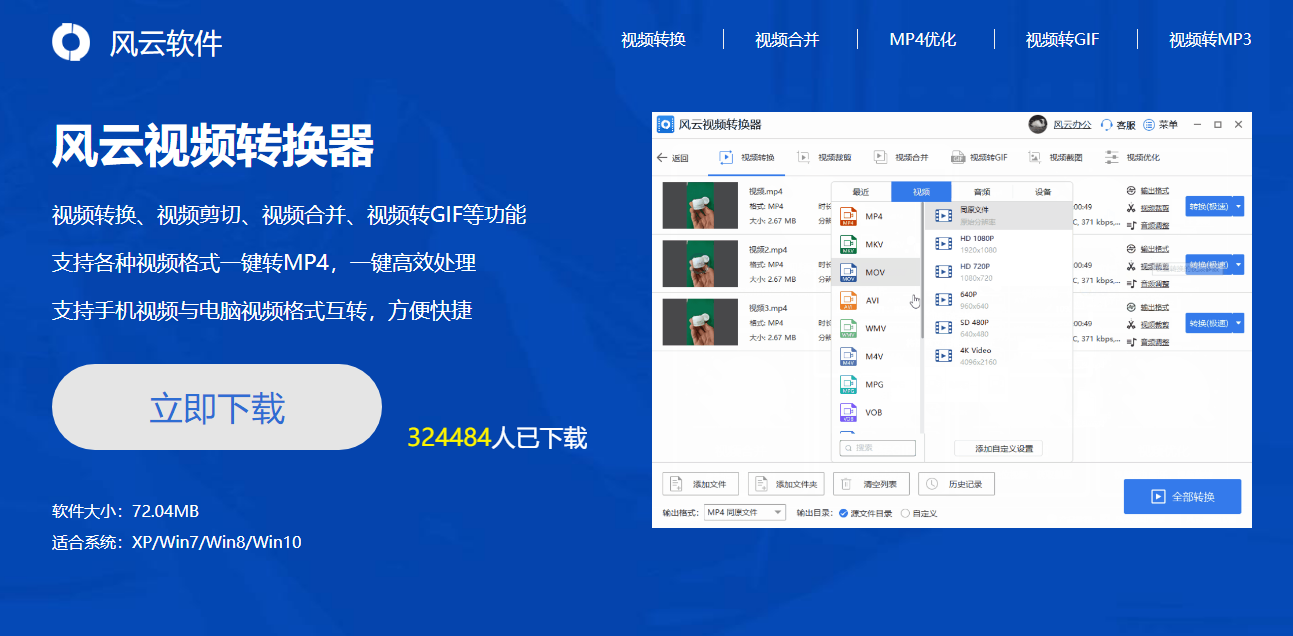Click the 搜索 search input field
Image resolution: width=1293 pixels, height=636 pixels.
[876, 448]
